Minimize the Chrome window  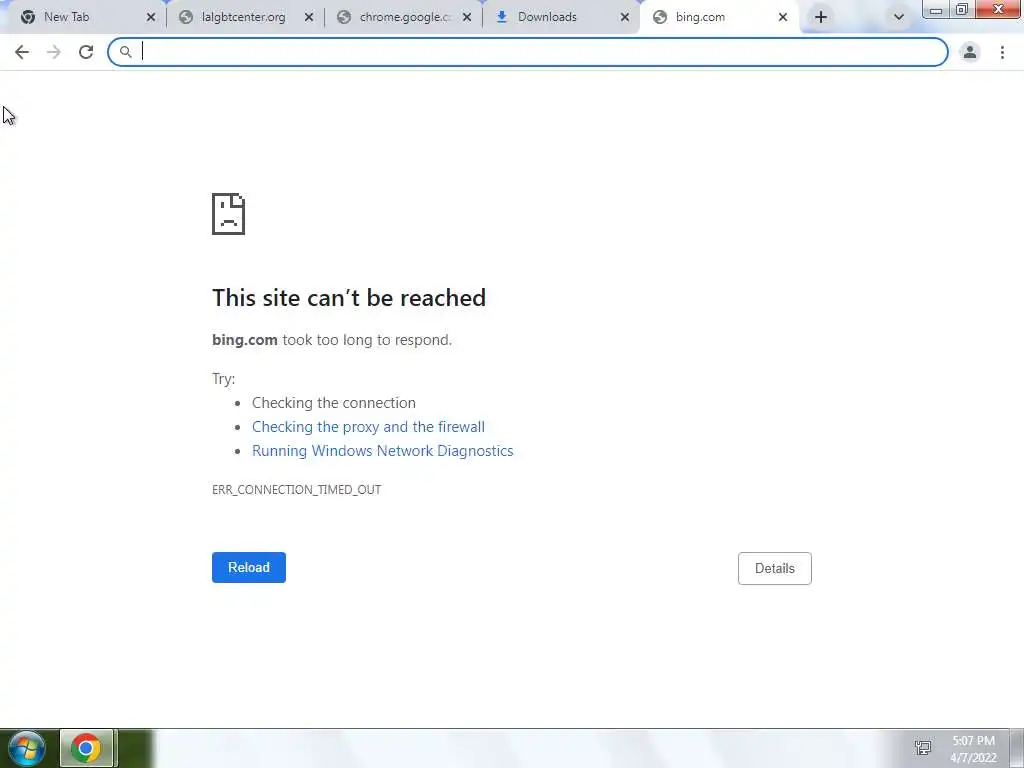936,9
